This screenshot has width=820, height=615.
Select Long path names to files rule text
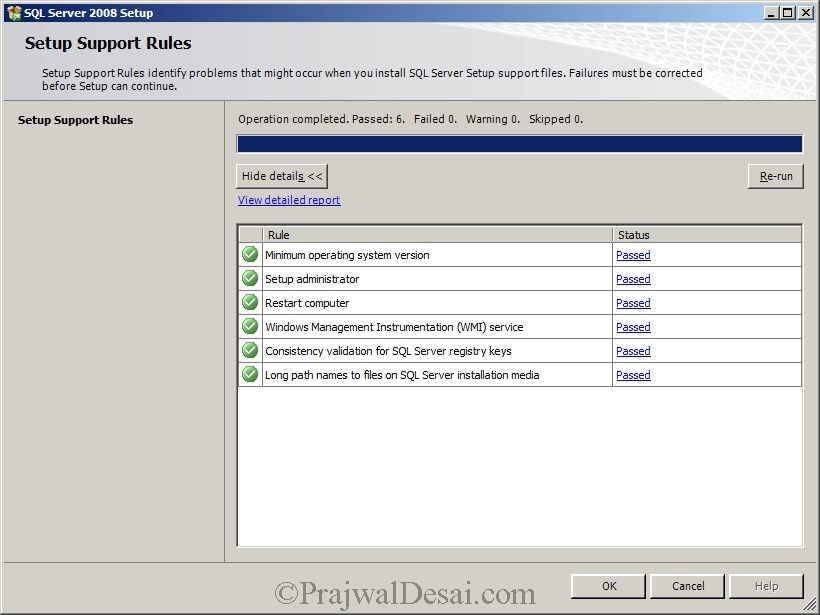(402, 375)
